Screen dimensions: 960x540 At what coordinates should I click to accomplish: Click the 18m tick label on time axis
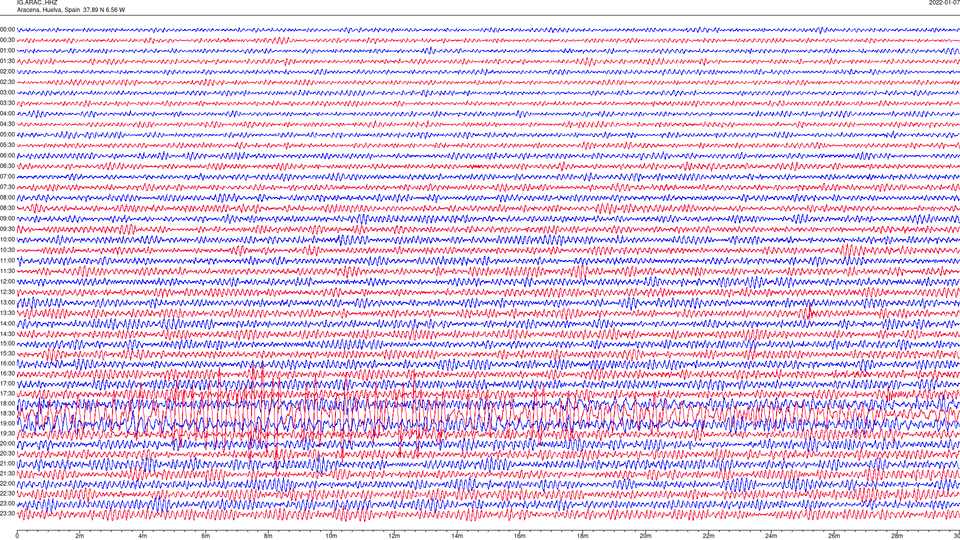coord(582,536)
